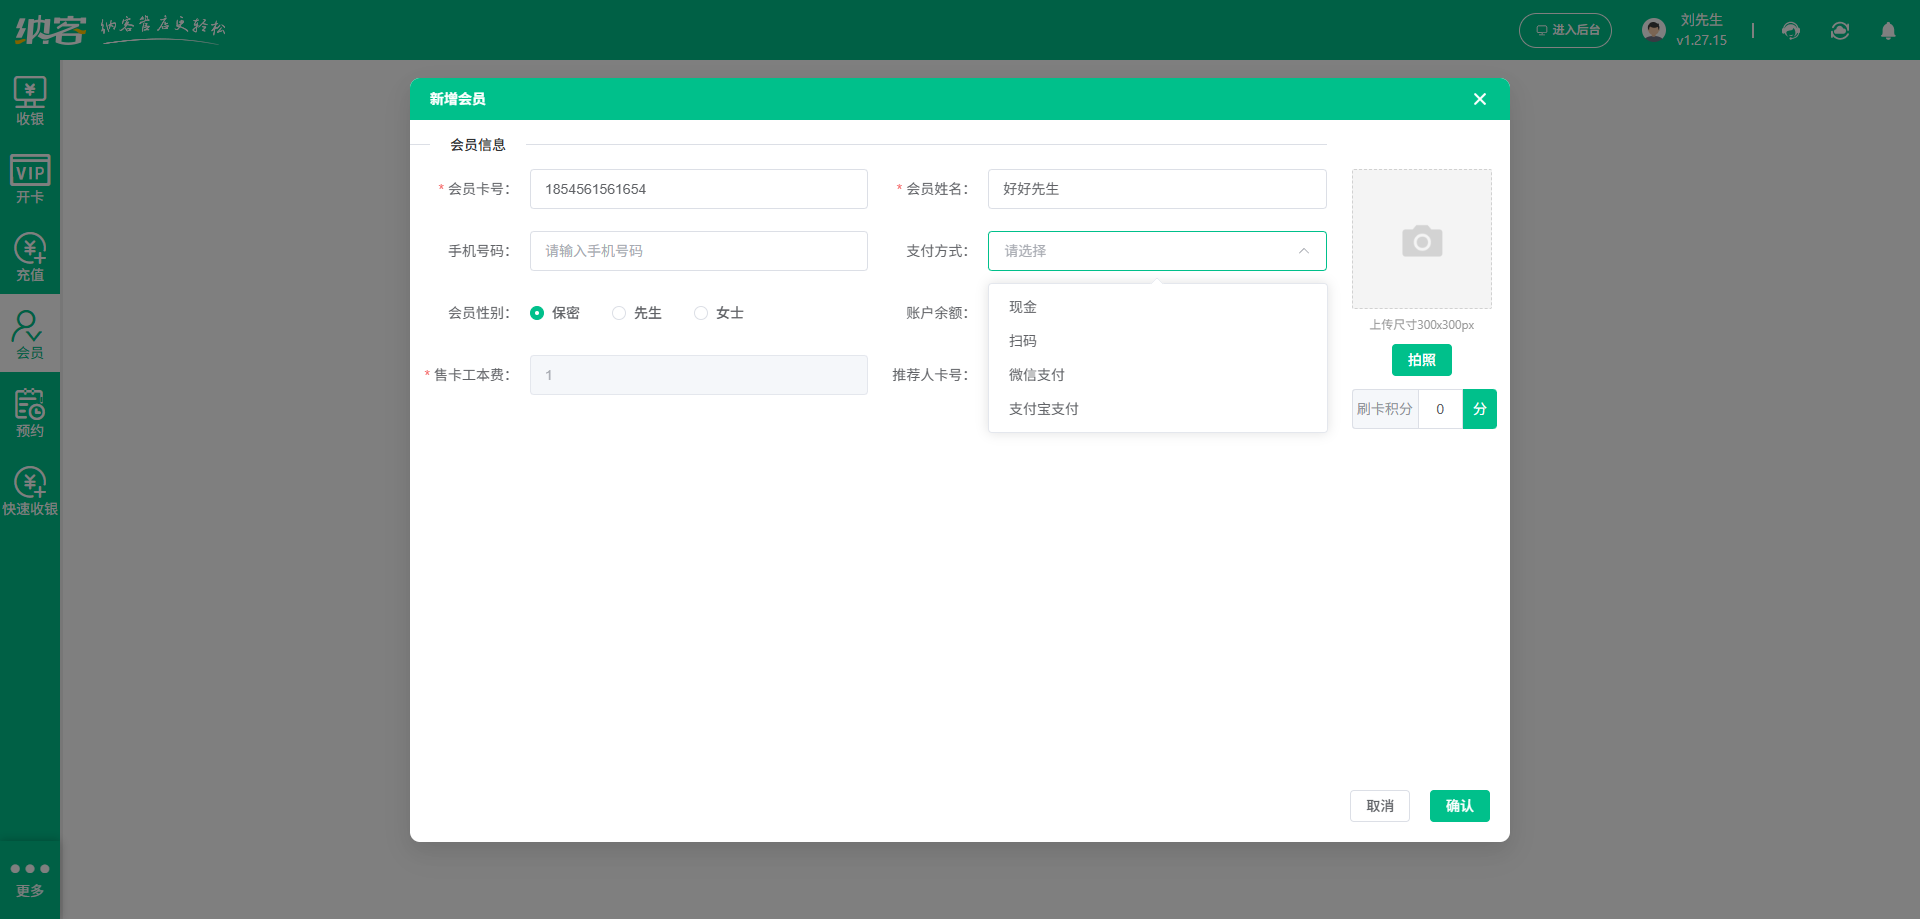Open the 更多 more menu icon
The width and height of the screenshot is (1920, 919).
coord(30,878)
